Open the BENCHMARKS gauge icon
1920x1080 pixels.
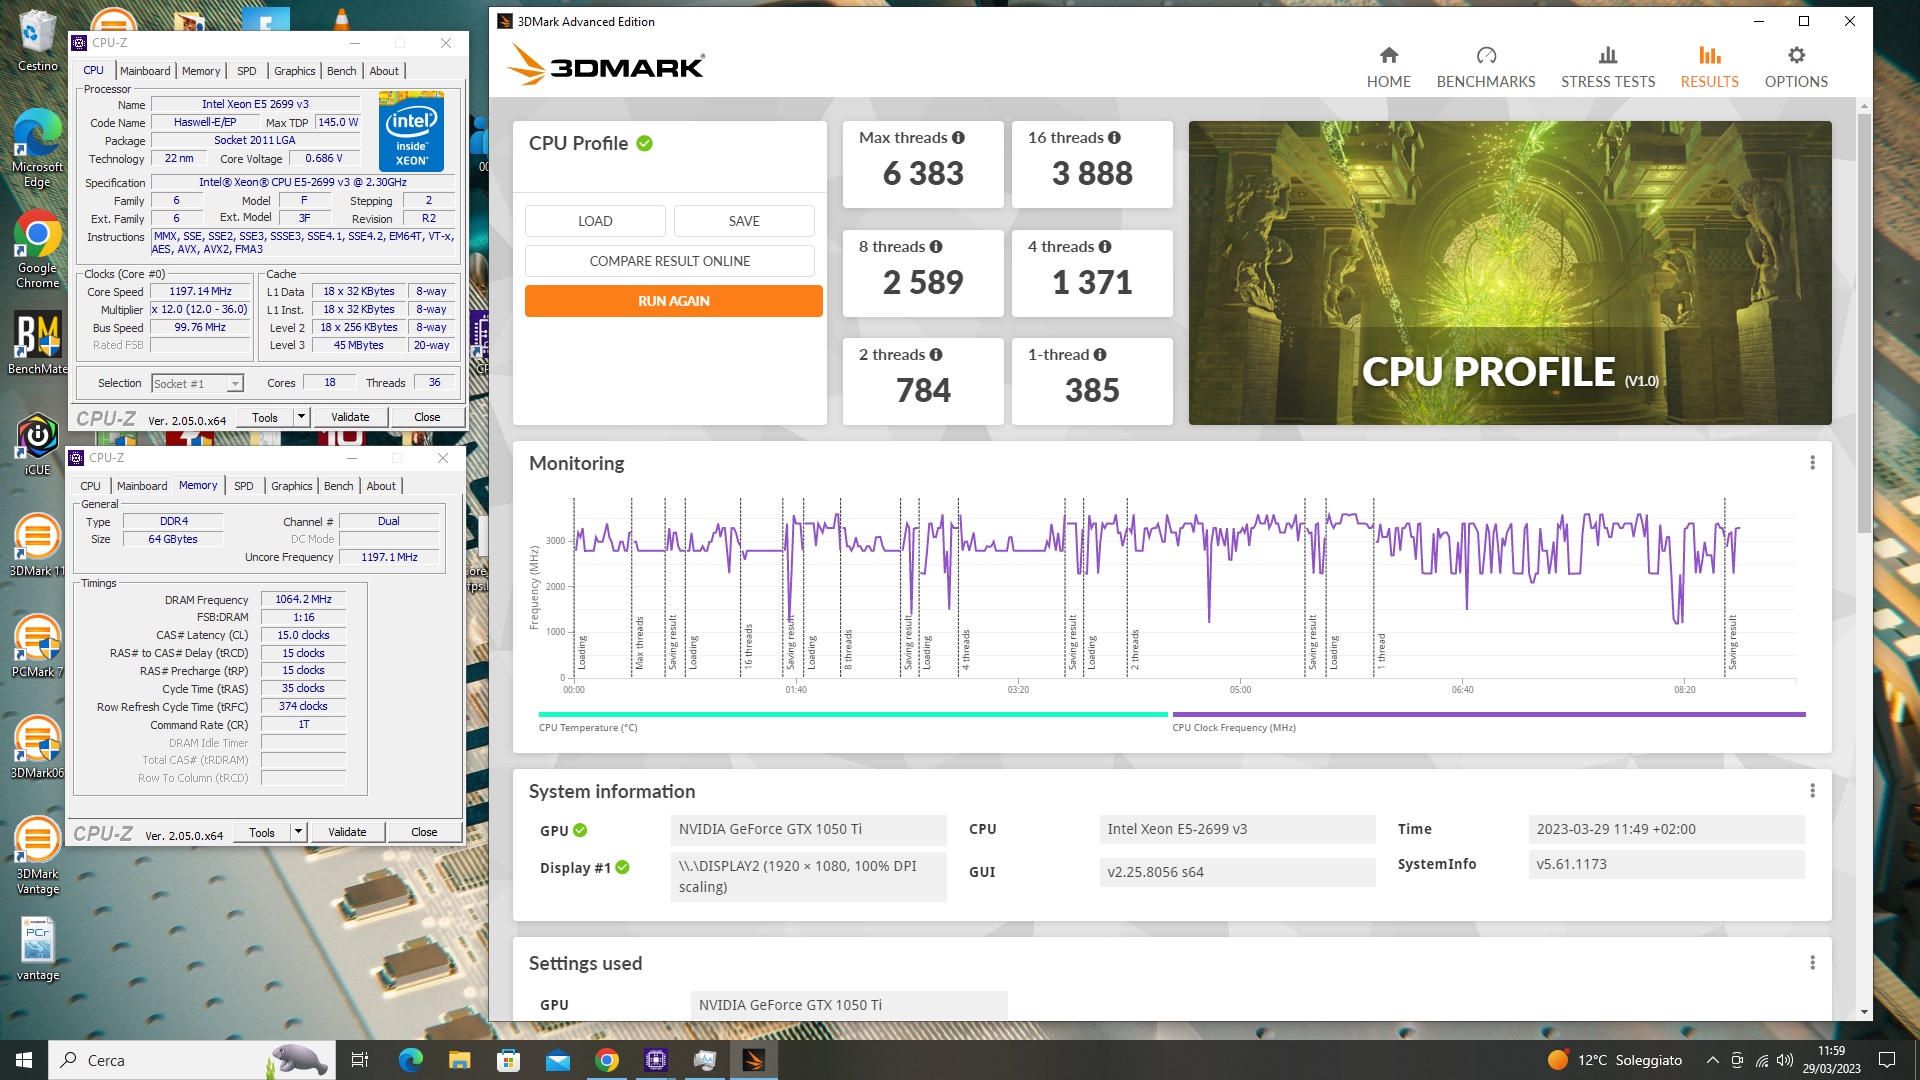1486,56
